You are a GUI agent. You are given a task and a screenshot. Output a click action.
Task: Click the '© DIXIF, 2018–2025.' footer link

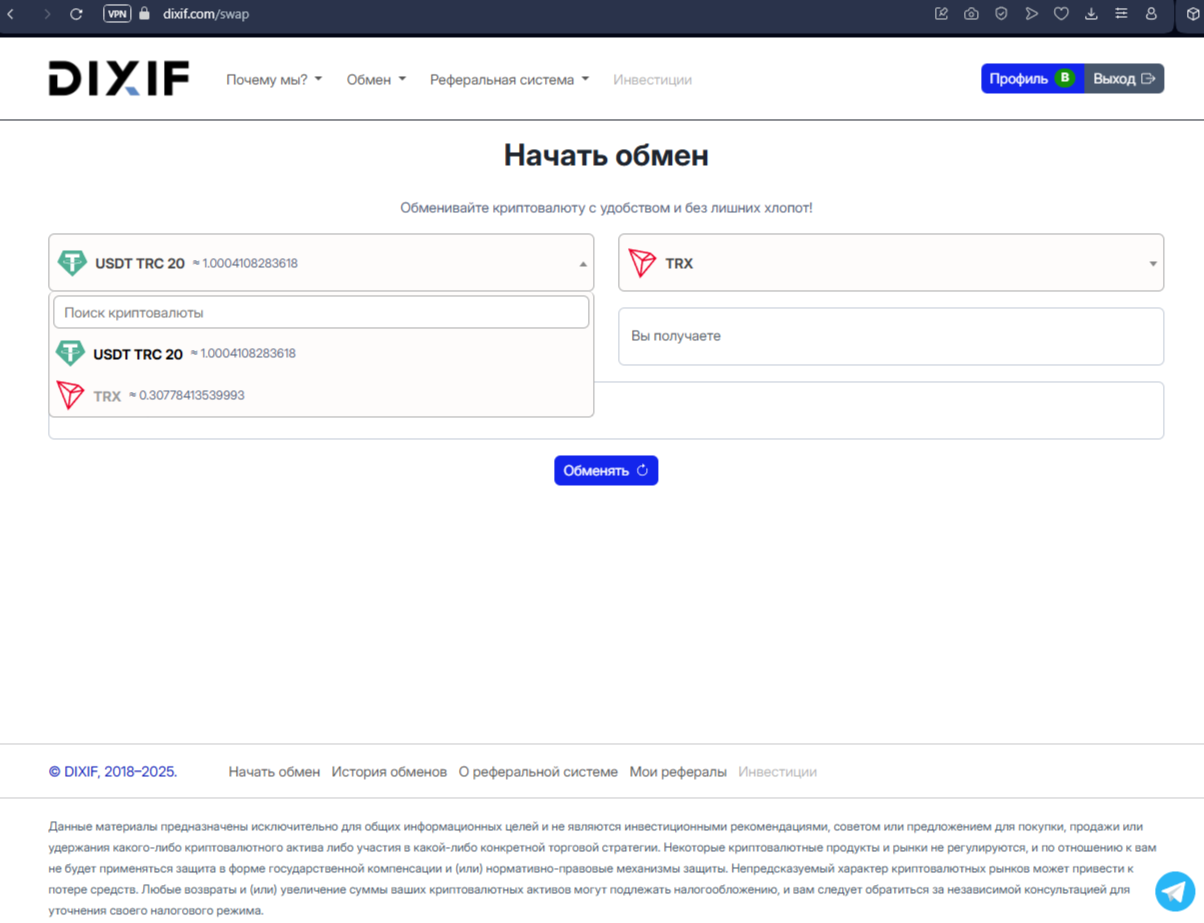(113, 772)
